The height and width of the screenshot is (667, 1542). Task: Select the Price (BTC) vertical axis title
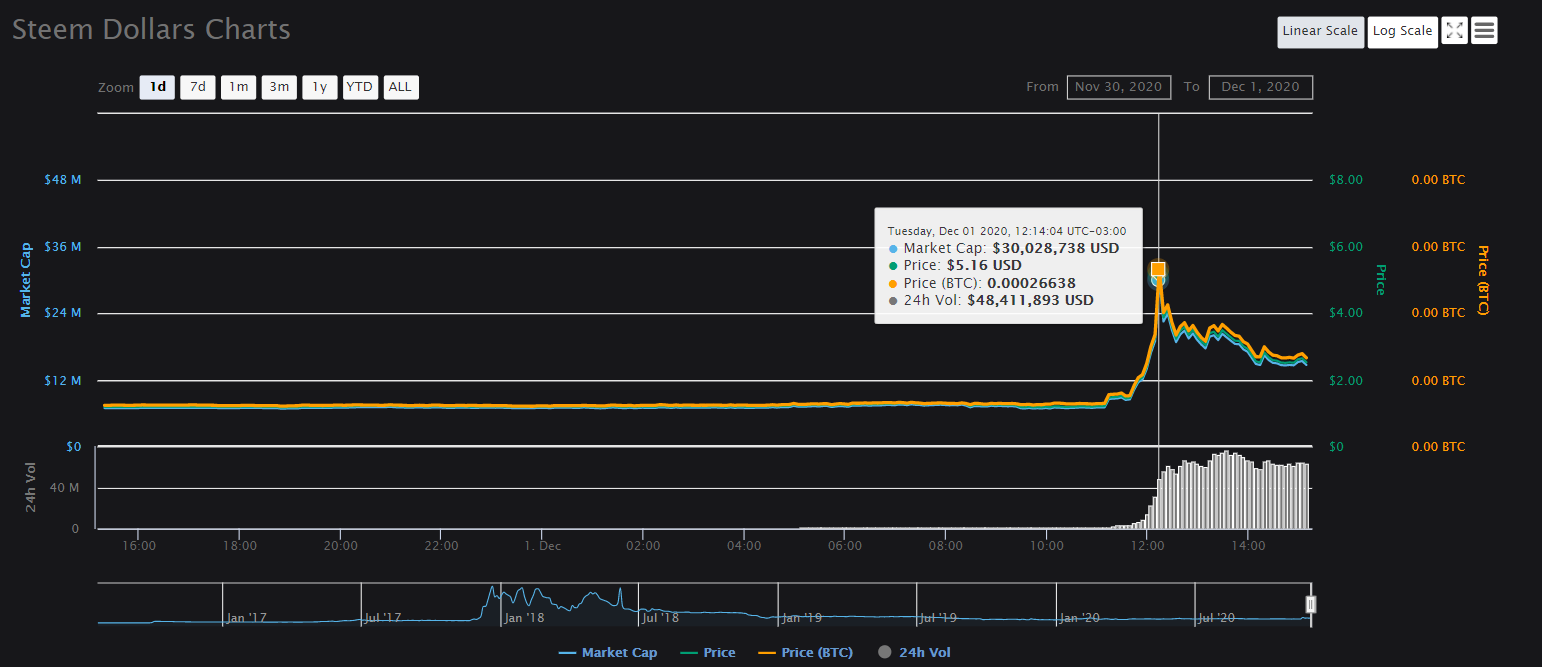[1483, 280]
